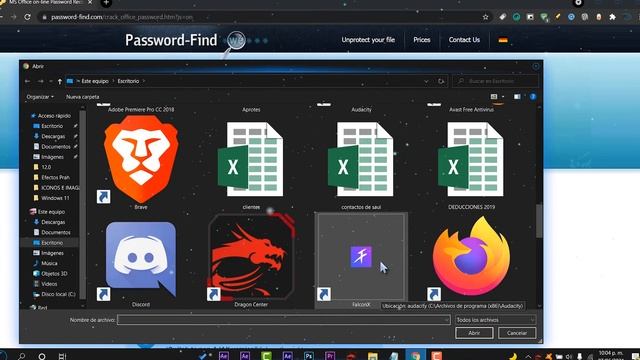Select the Dragon Center shortcut icon

(251, 257)
